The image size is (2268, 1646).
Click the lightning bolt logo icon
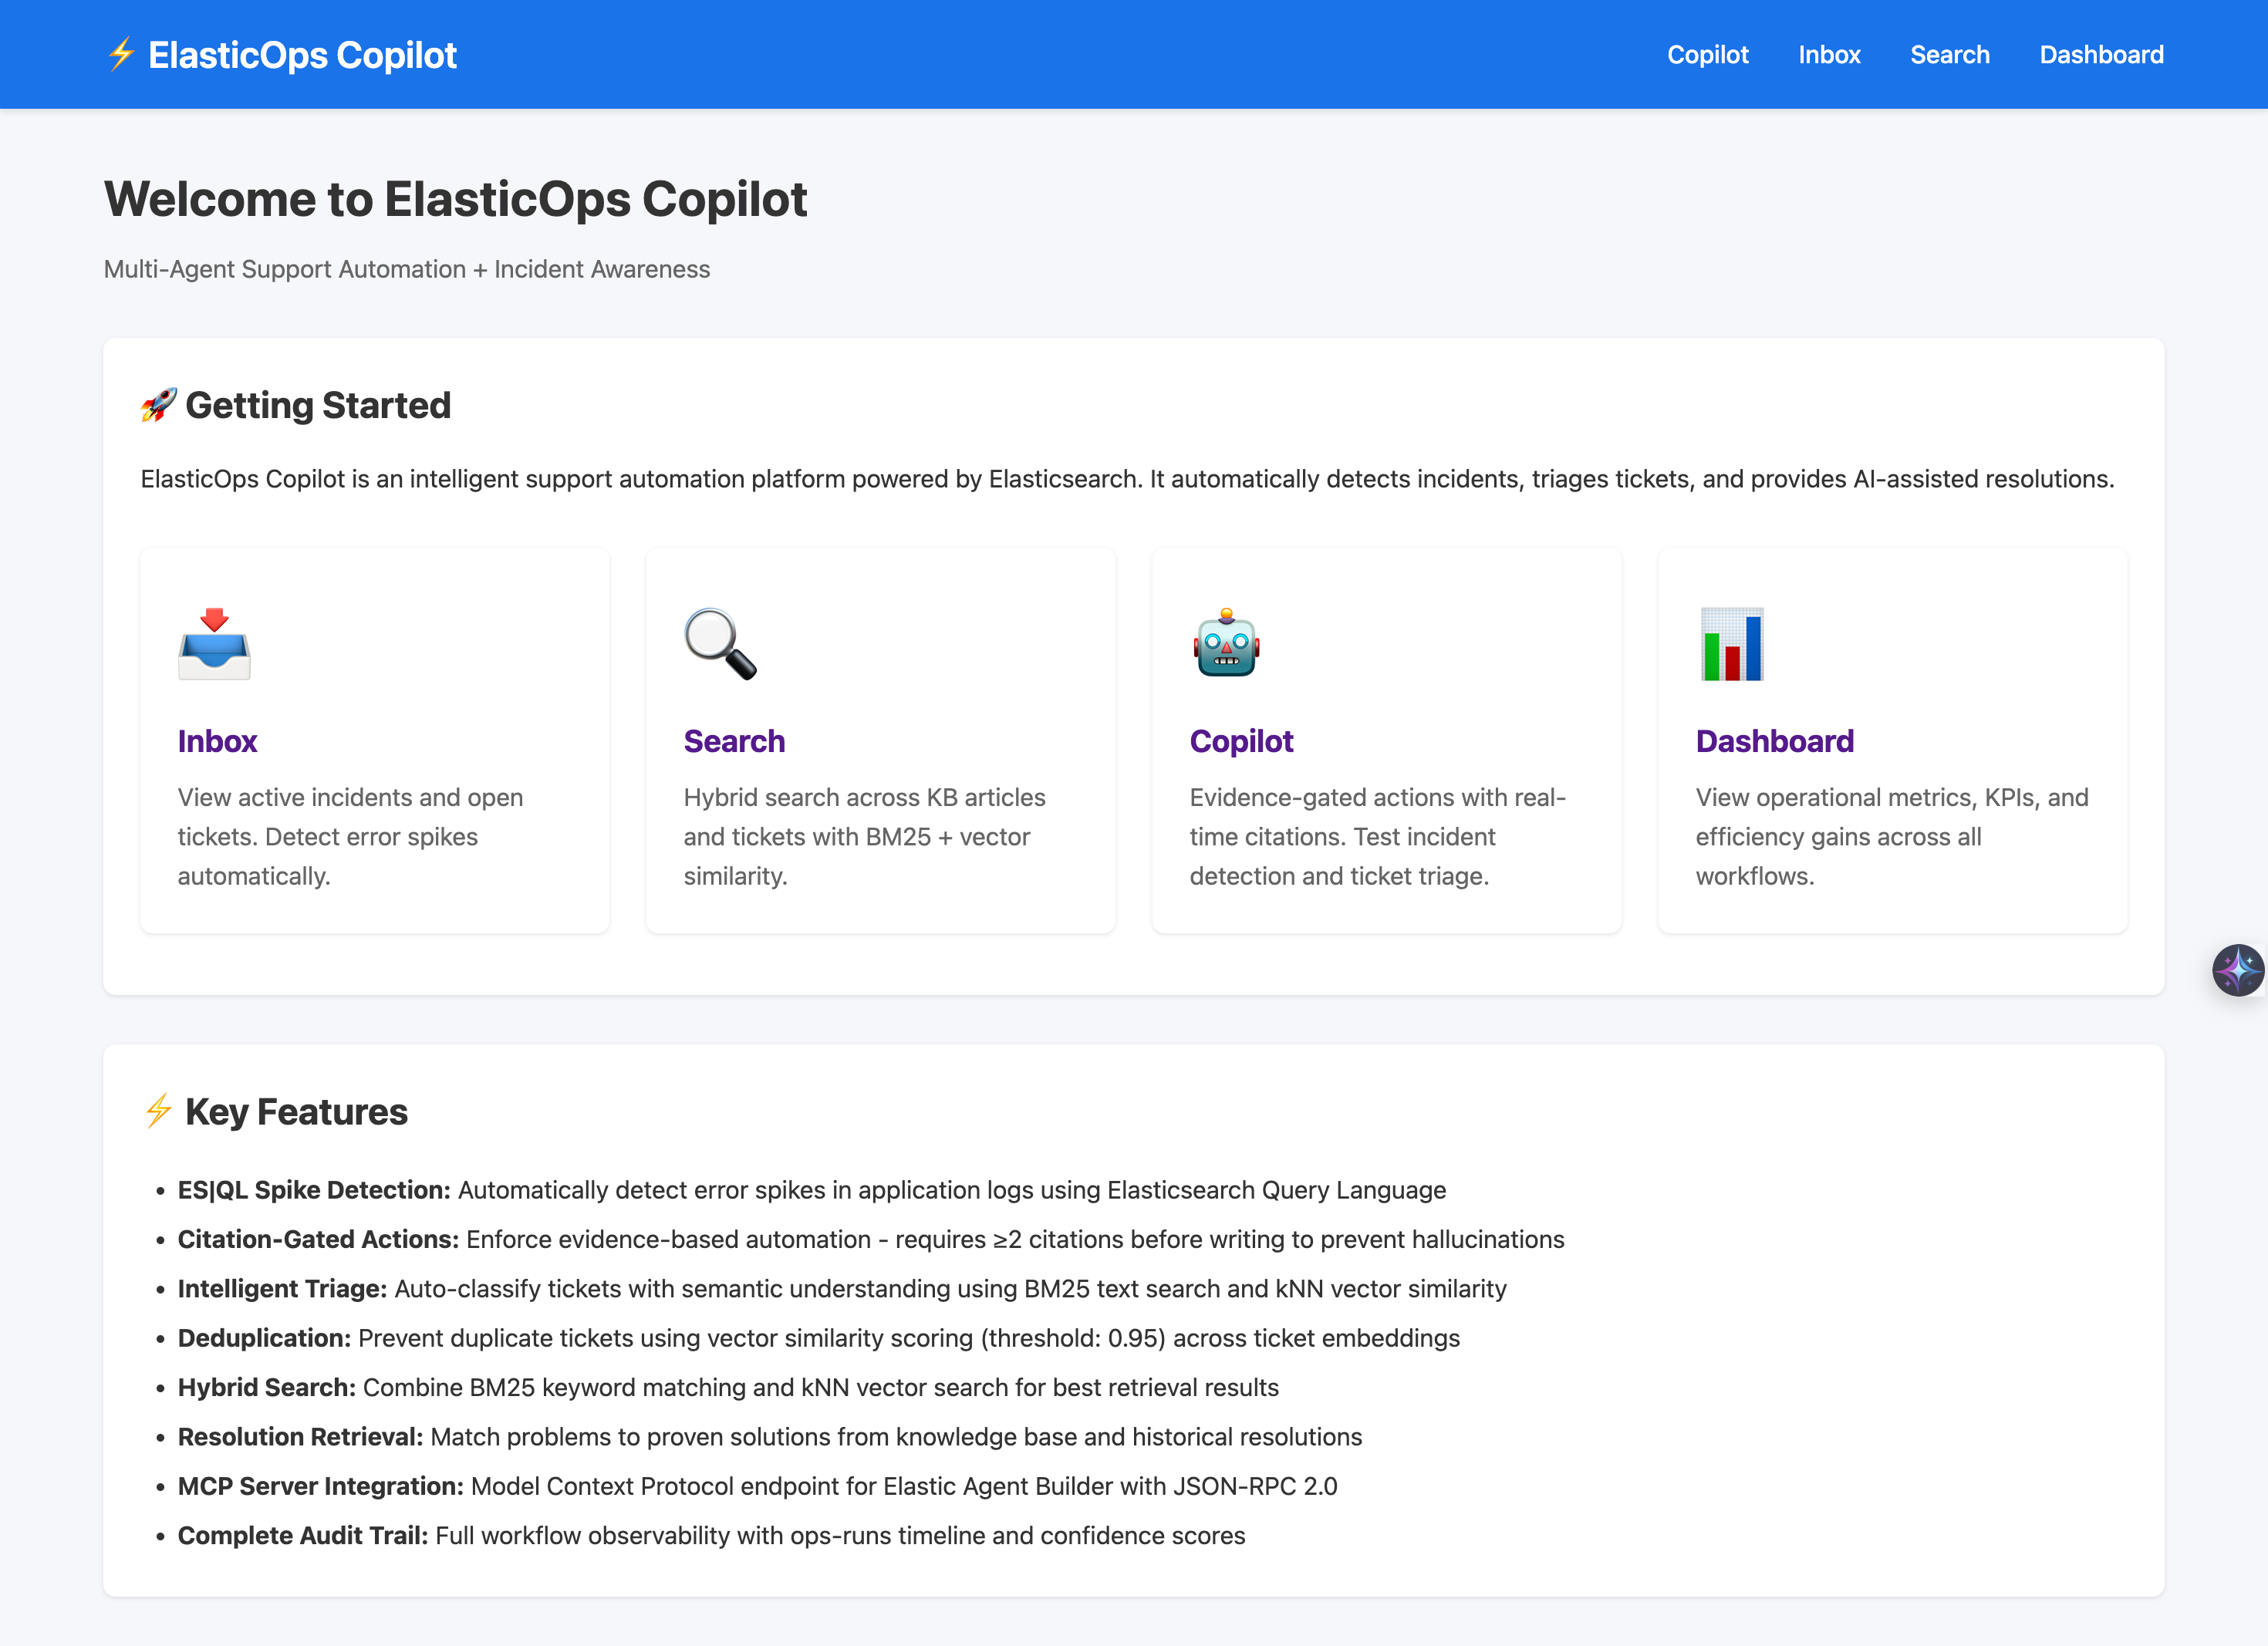tap(121, 54)
